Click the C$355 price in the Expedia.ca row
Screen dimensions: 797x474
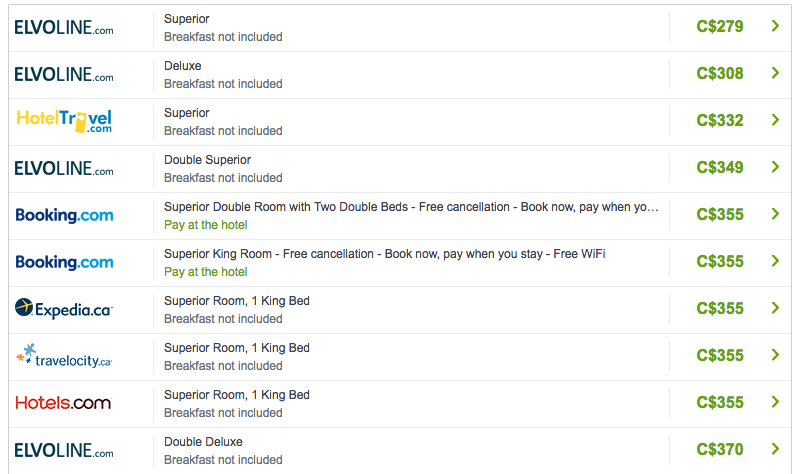point(720,308)
